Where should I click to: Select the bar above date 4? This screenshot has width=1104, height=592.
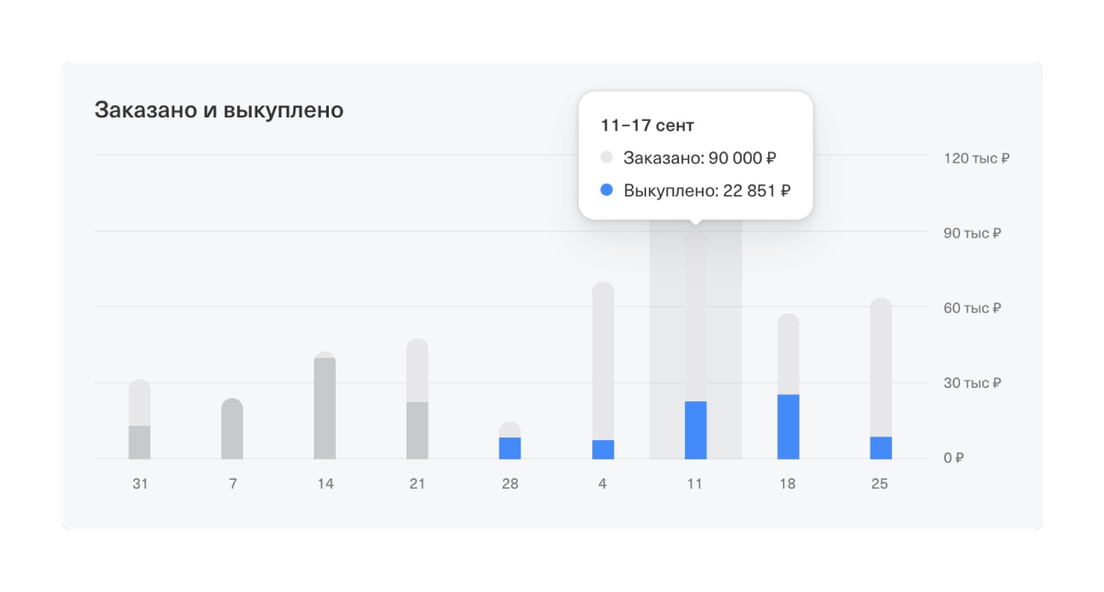point(603,371)
